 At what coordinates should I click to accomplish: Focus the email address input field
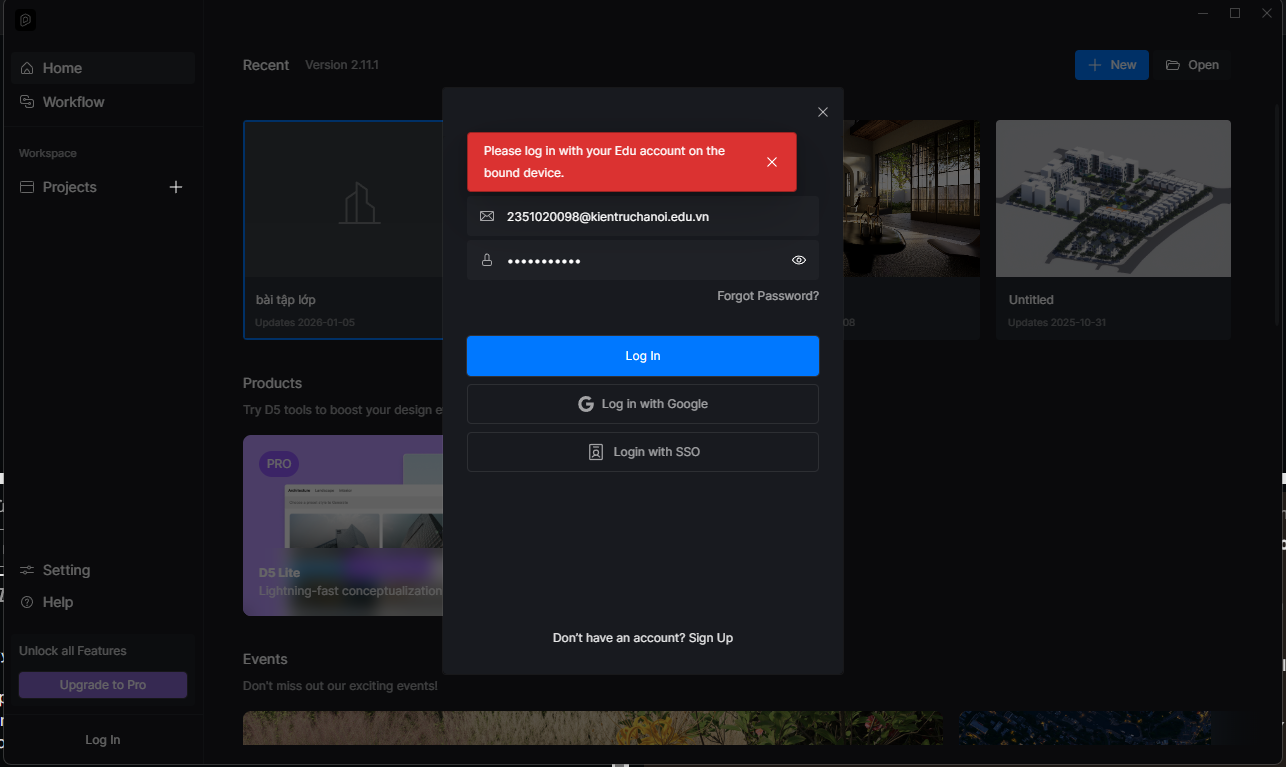(650, 216)
